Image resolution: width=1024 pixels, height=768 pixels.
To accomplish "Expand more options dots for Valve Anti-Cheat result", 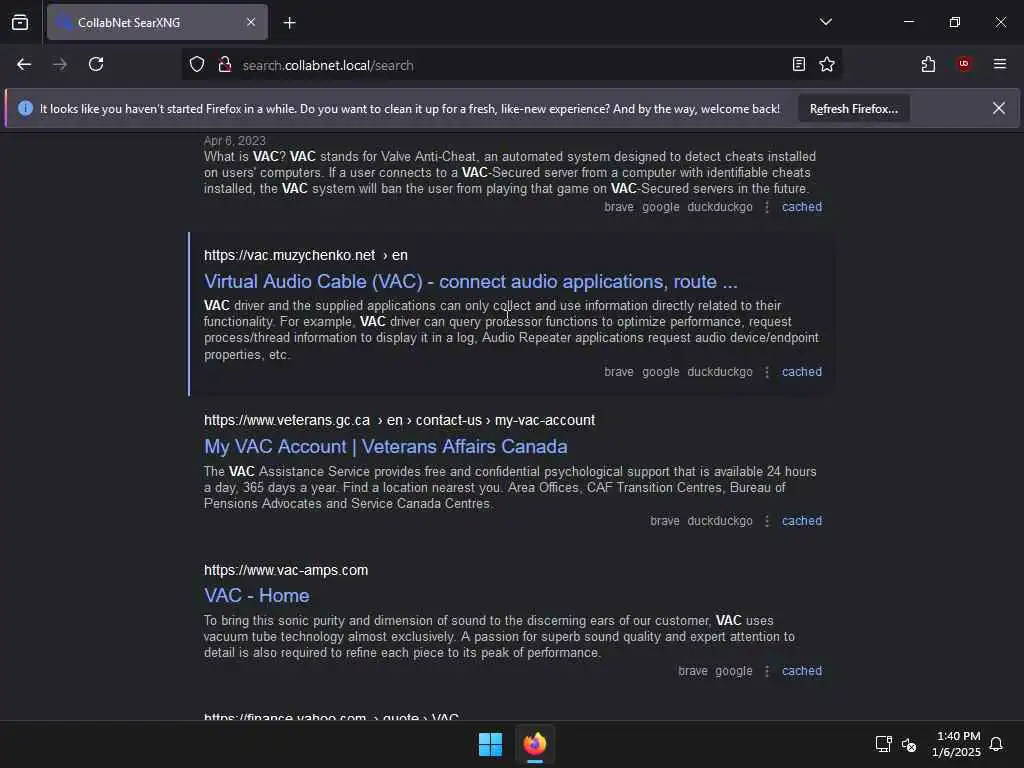I will pos(767,207).
